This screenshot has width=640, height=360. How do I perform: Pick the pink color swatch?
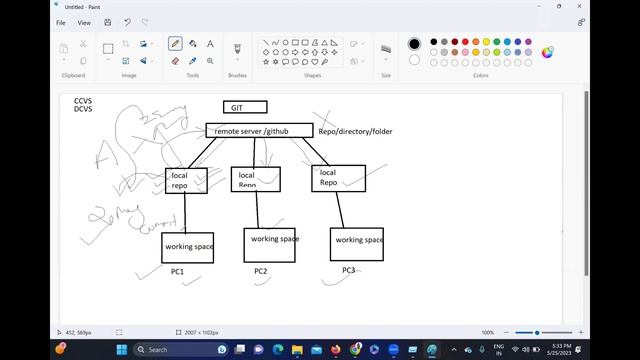(x=465, y=52)
